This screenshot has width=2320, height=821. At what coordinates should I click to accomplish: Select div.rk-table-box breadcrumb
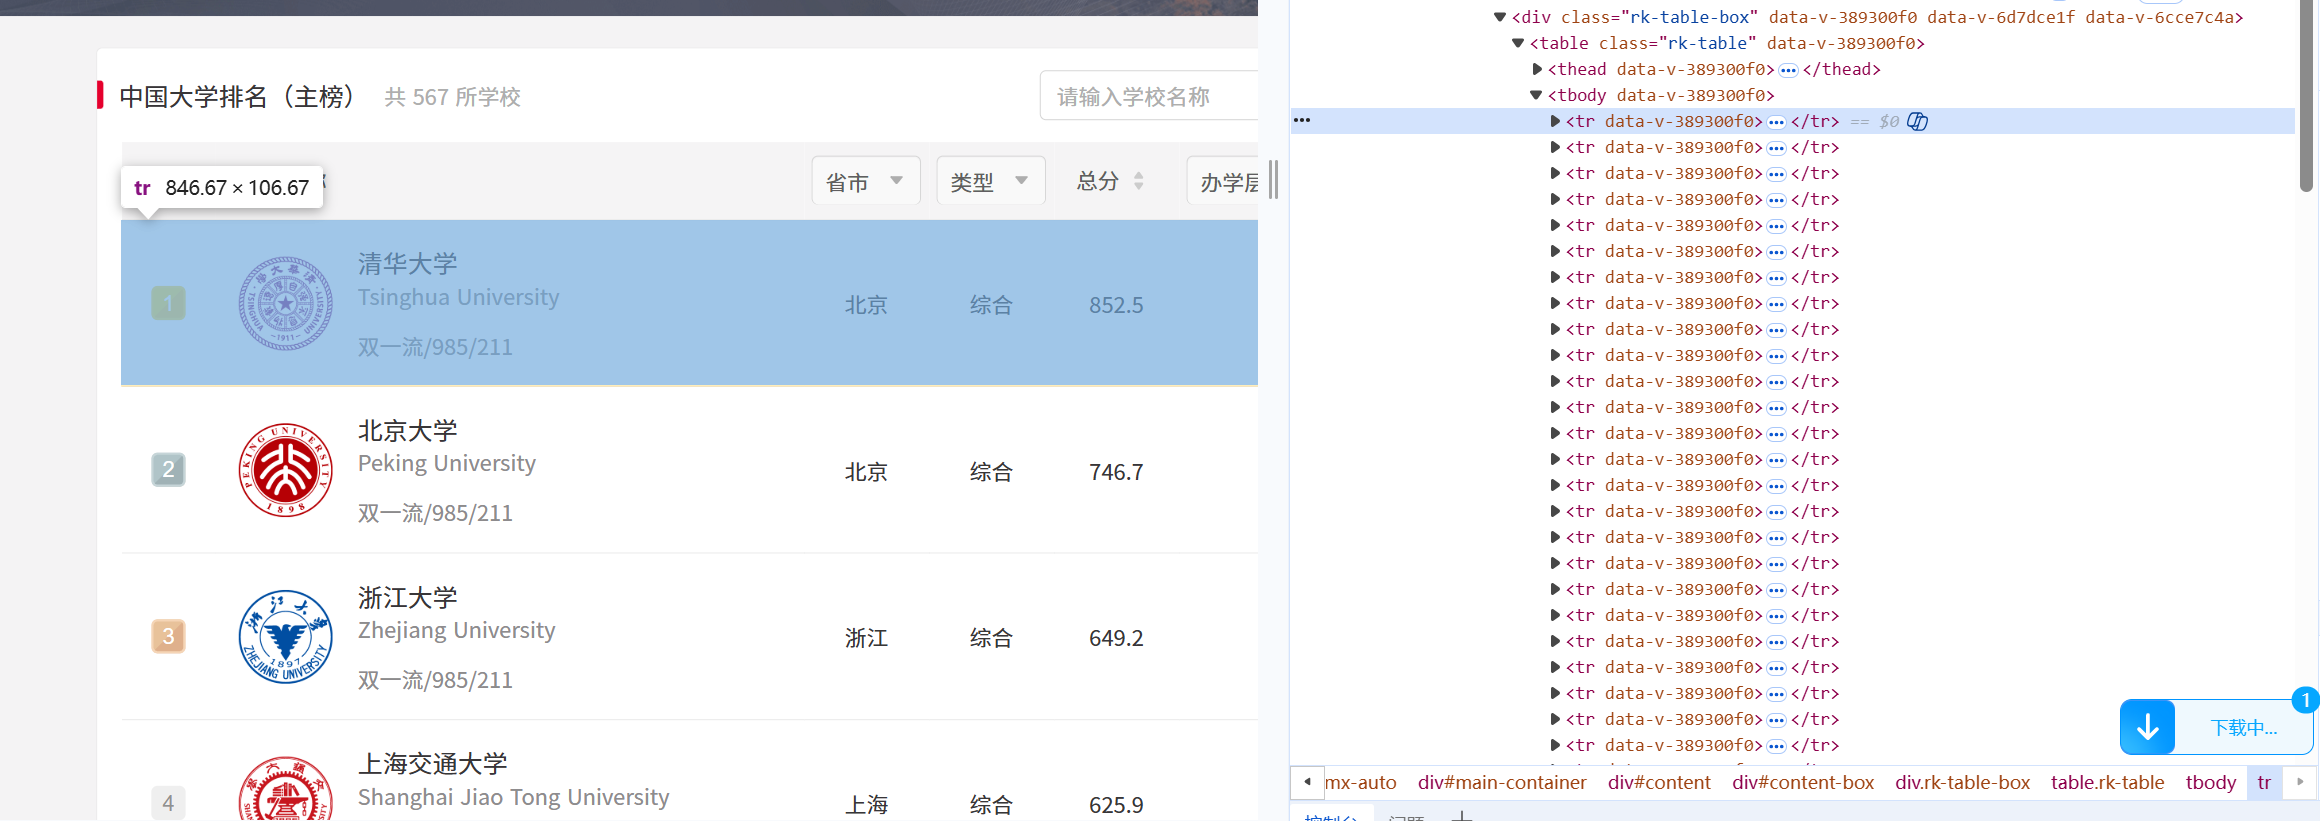coord(1962,782)
